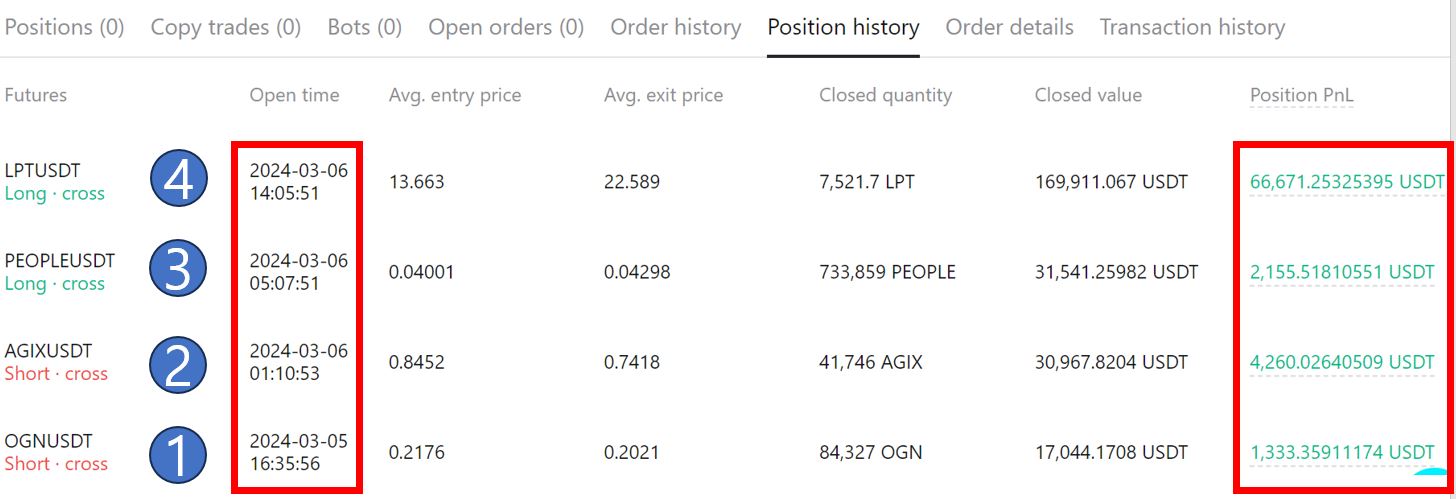The image size is (1456, 499).
Task: Open the Transaction history tab
Action: pyautogui.click(x=1193, y=27)
